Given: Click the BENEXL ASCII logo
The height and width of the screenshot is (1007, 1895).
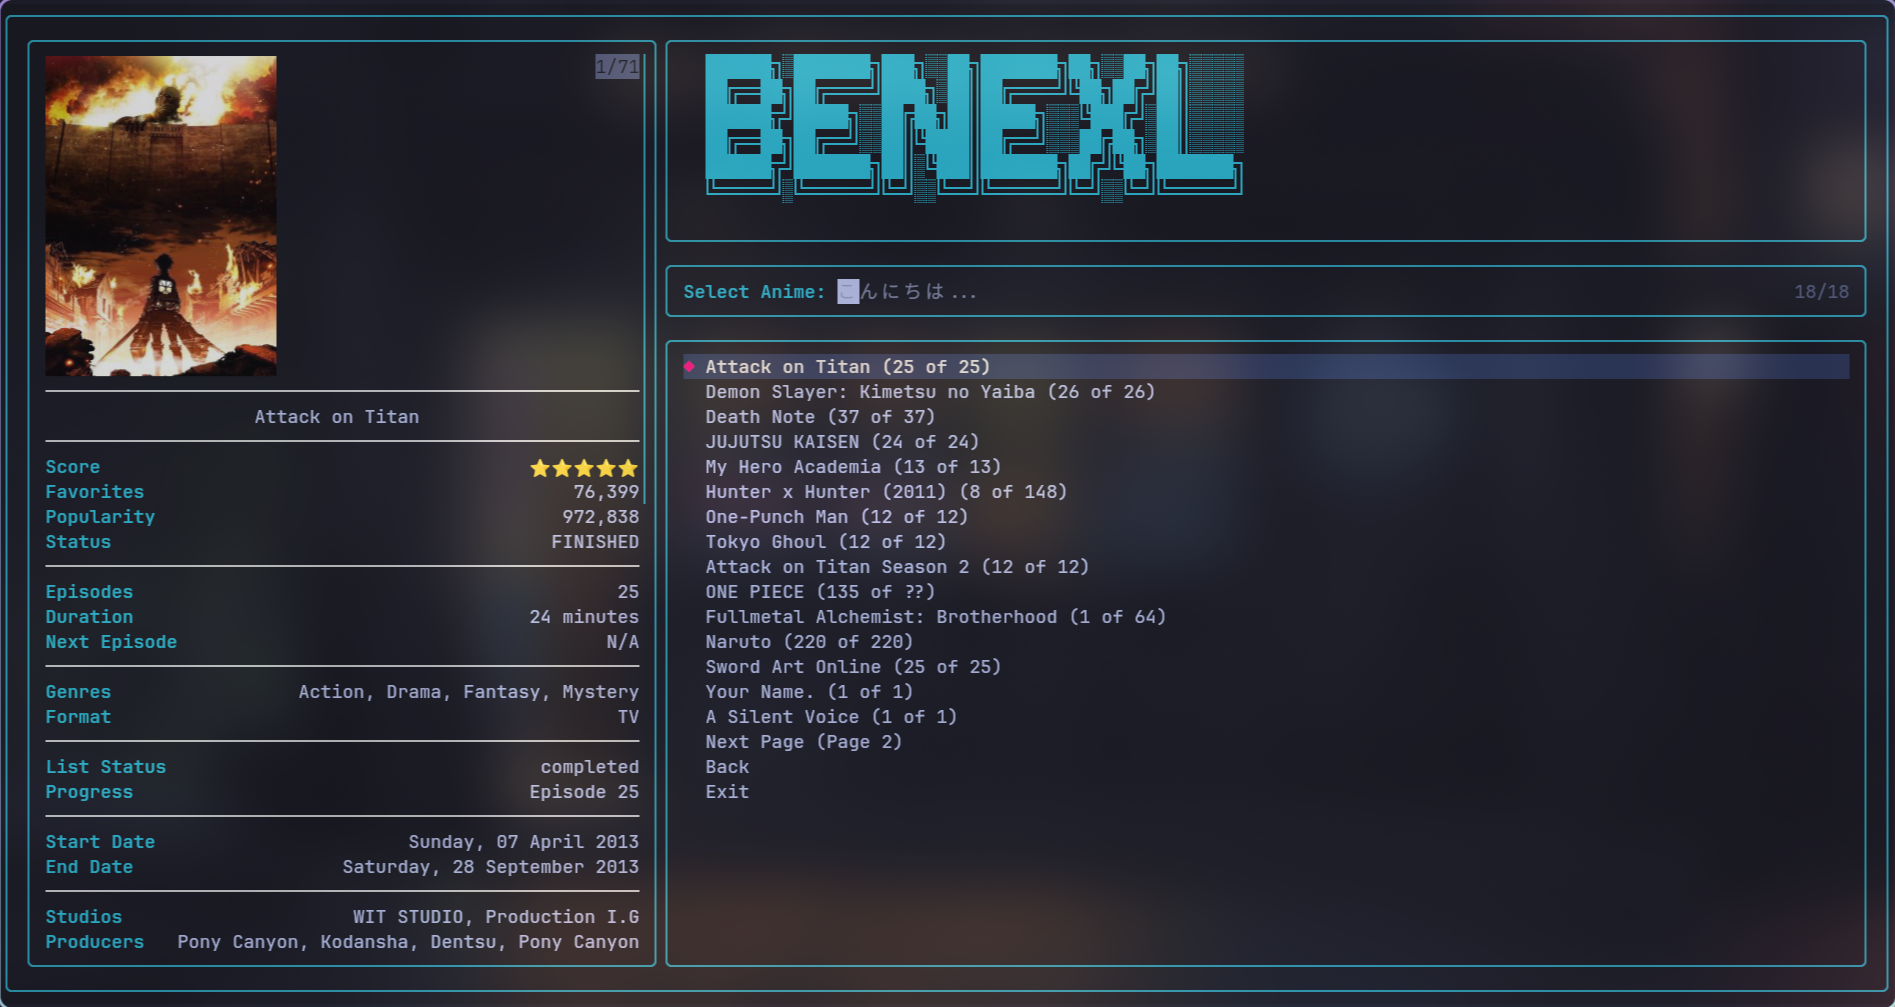Looking at the screenshot, I should pos(975,126).
